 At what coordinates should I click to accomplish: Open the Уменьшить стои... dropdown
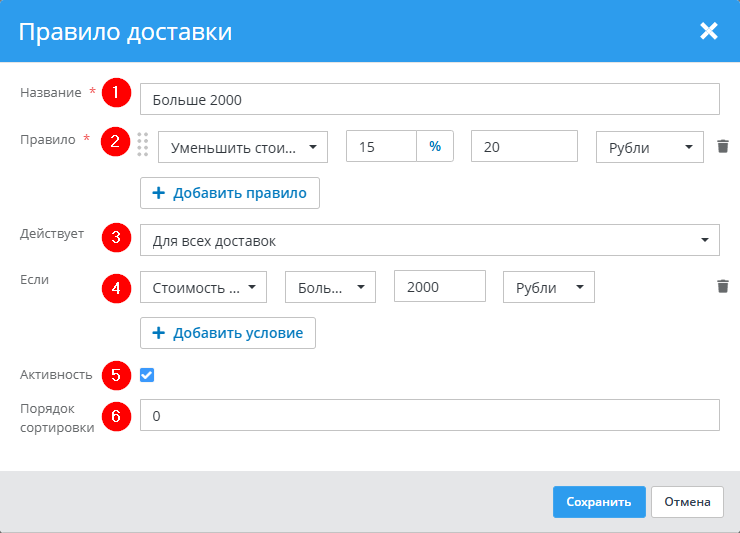coord(243,147)
